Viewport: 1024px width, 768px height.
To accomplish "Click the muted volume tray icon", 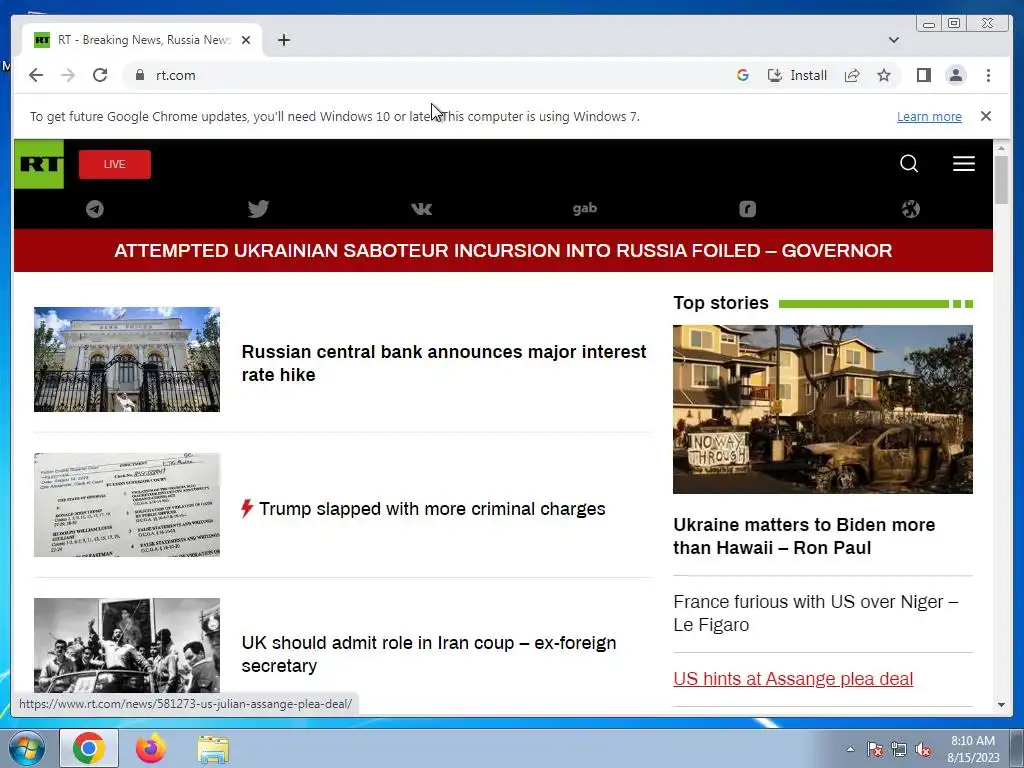I will coord(923,749).
